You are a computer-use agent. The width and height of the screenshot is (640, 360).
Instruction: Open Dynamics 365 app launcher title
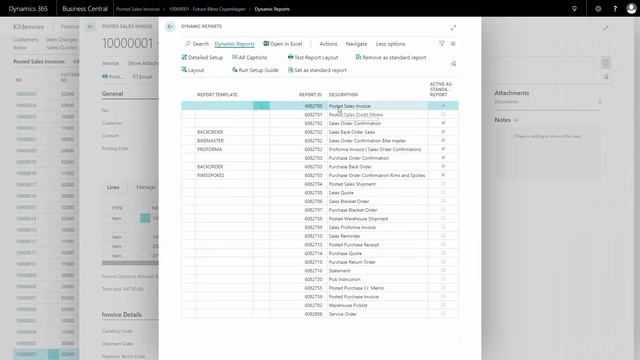click(28, 9)
